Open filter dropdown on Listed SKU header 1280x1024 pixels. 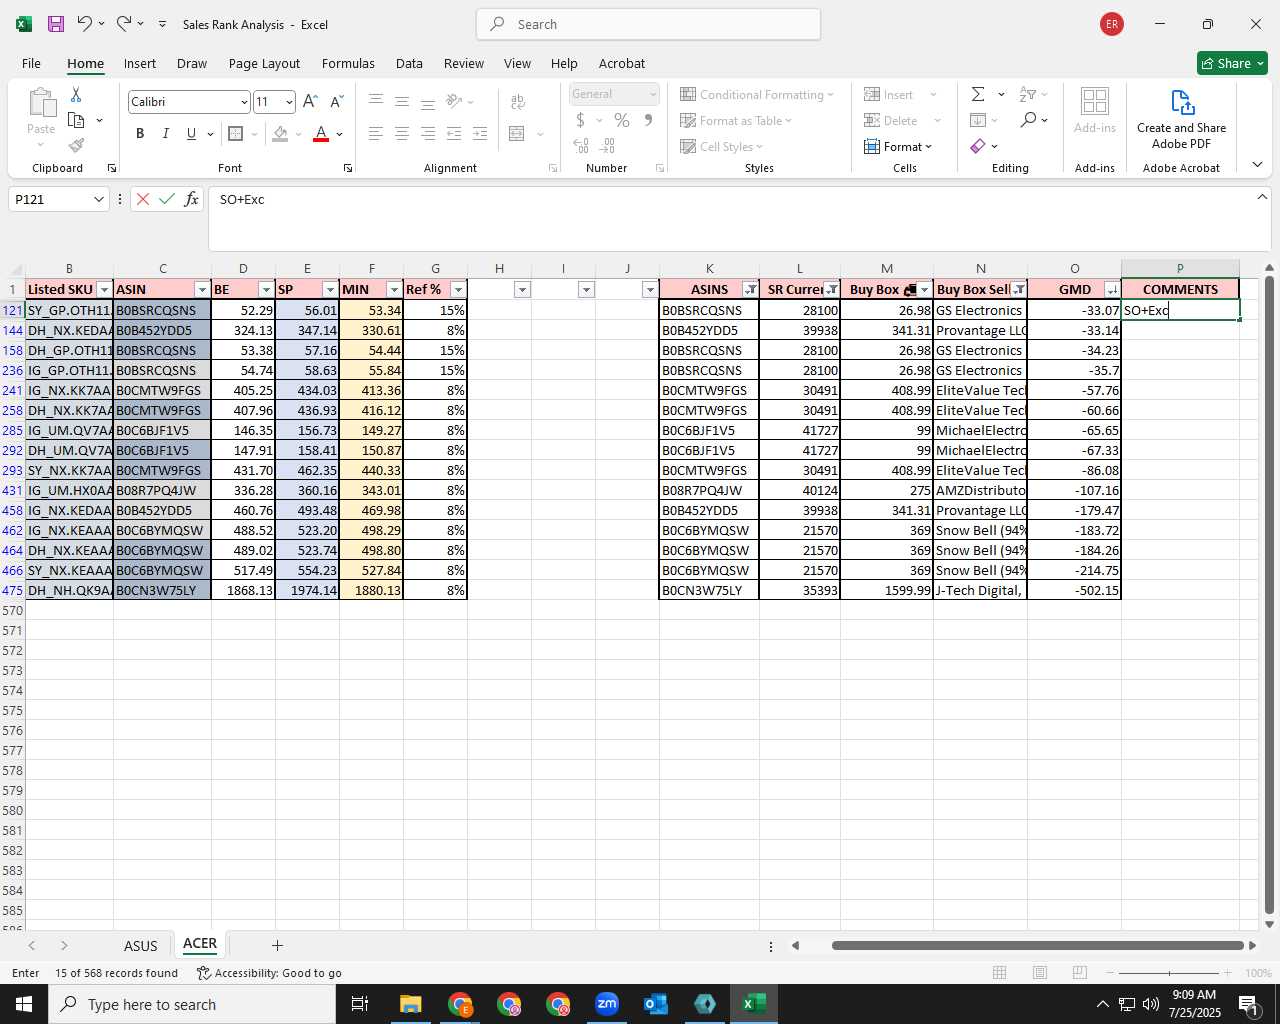(x=104, y=290)
